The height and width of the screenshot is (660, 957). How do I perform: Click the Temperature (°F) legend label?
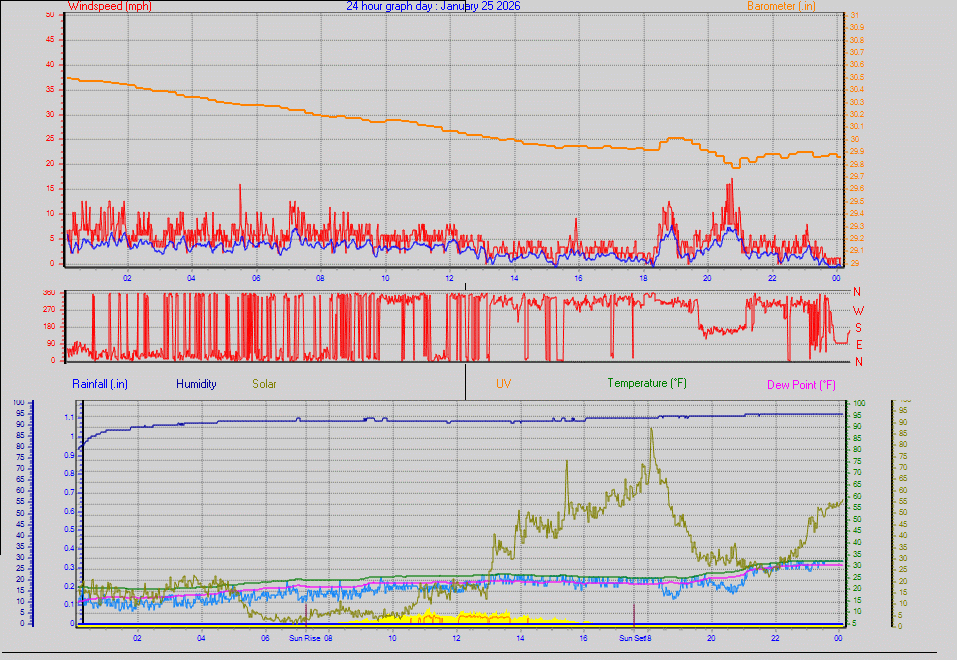(x=647, y=383)
